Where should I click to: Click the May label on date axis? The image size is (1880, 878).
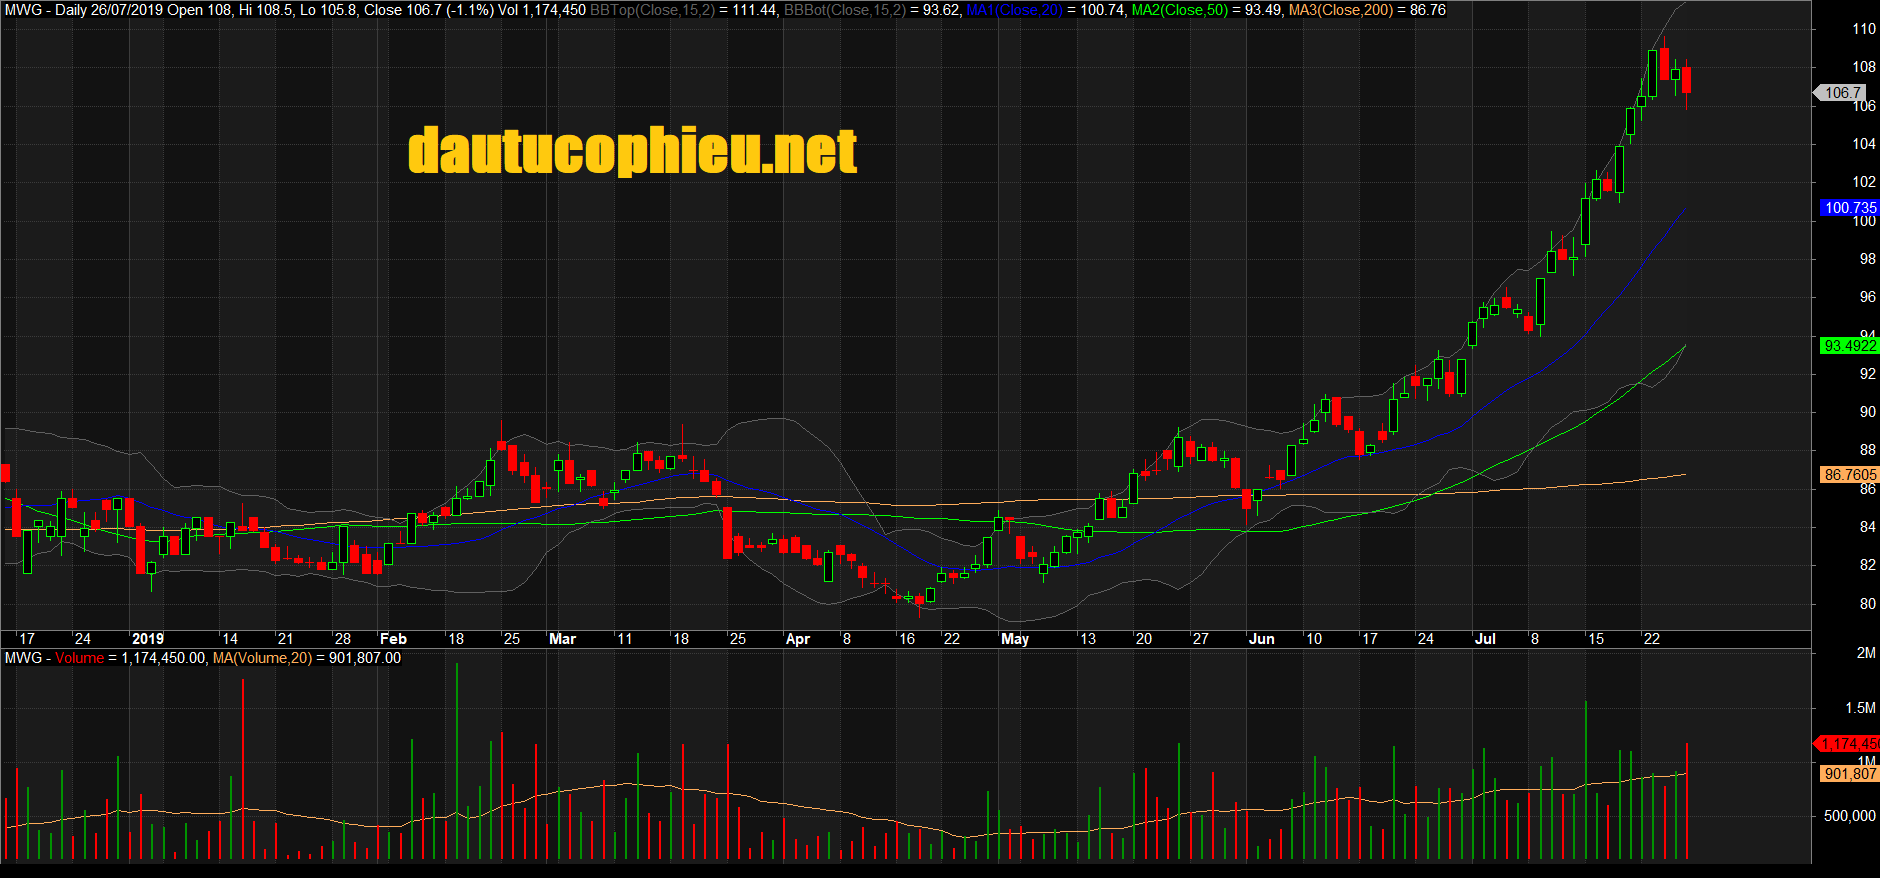click(1014, 639)
